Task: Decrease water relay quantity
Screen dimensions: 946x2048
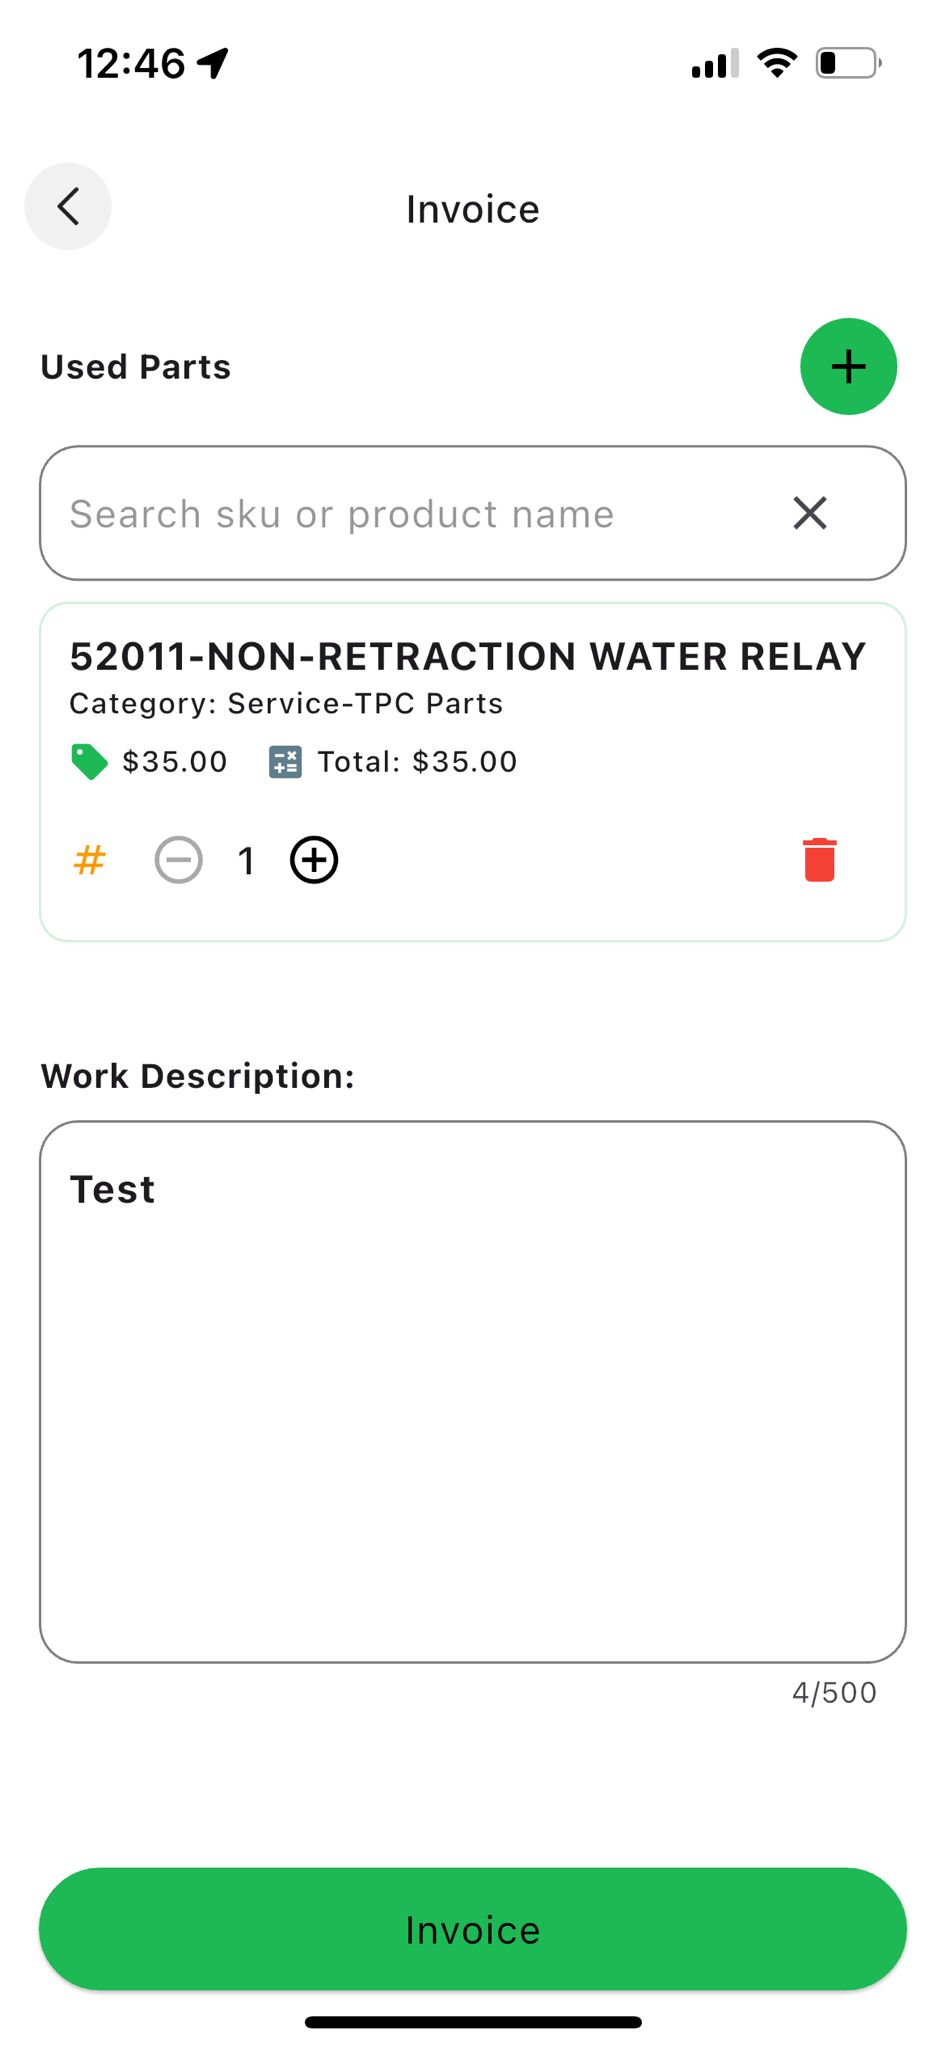Action: (179, 860)
